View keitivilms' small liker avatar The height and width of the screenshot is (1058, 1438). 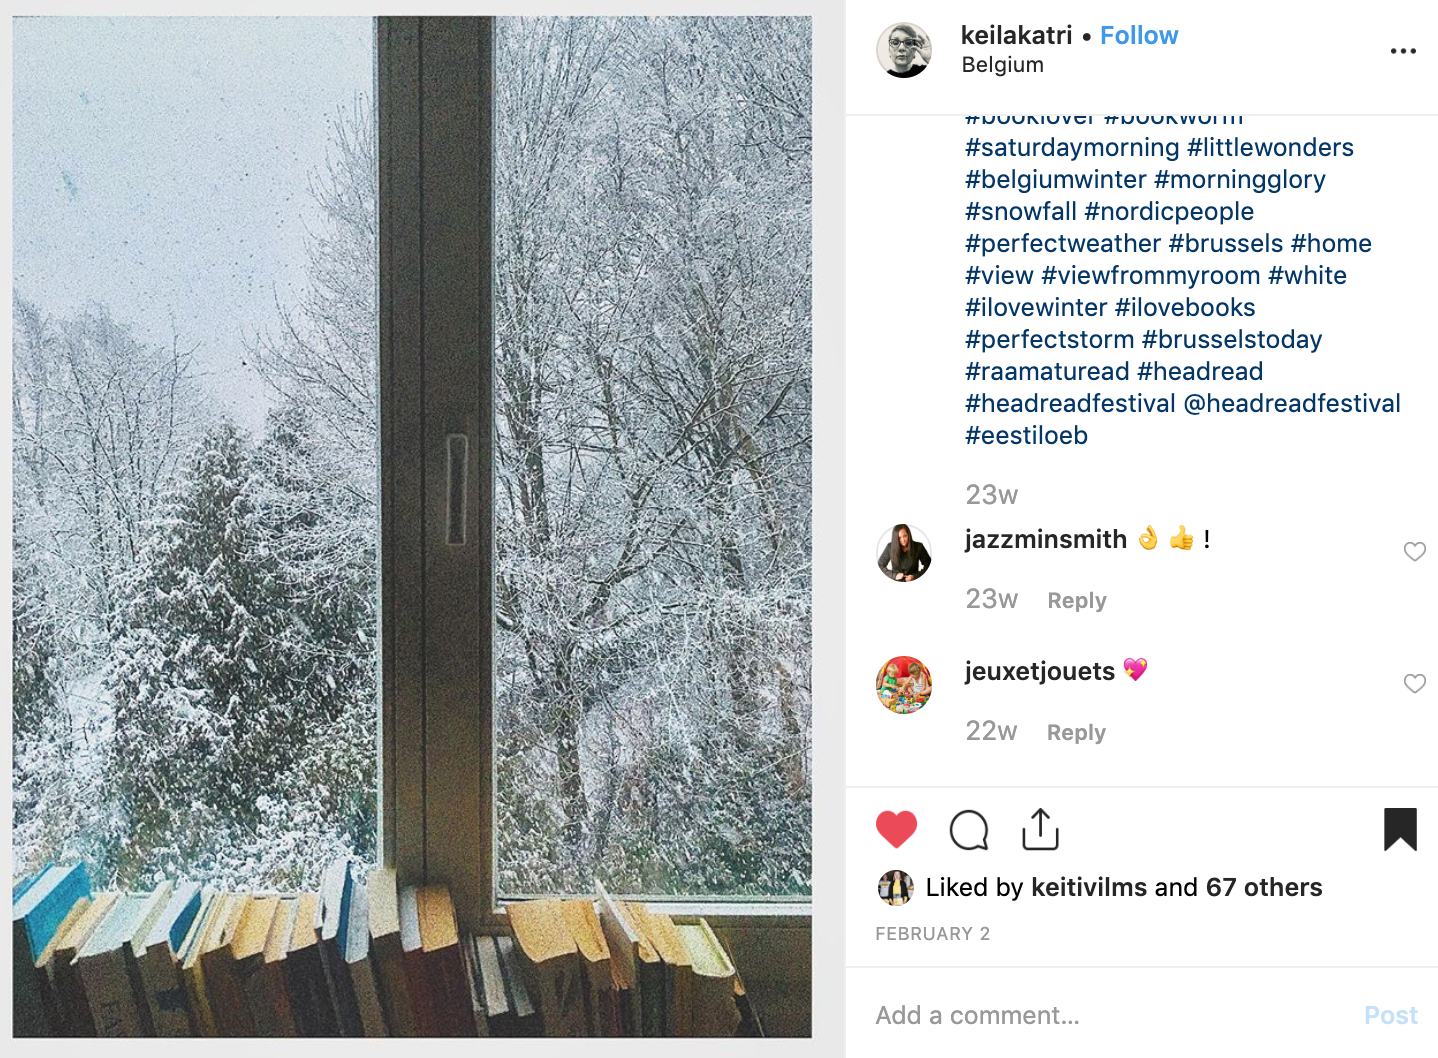pos(895,888)
